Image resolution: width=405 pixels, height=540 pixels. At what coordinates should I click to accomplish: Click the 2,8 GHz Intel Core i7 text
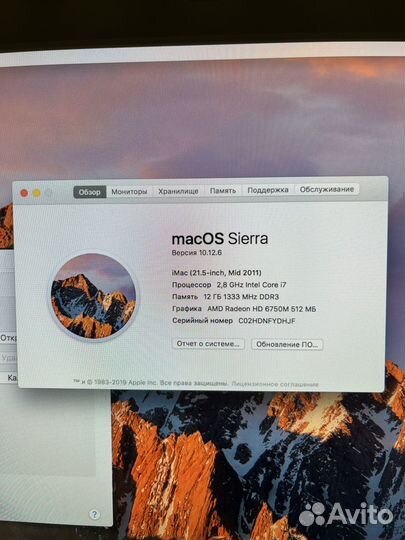tap(251, 285)
